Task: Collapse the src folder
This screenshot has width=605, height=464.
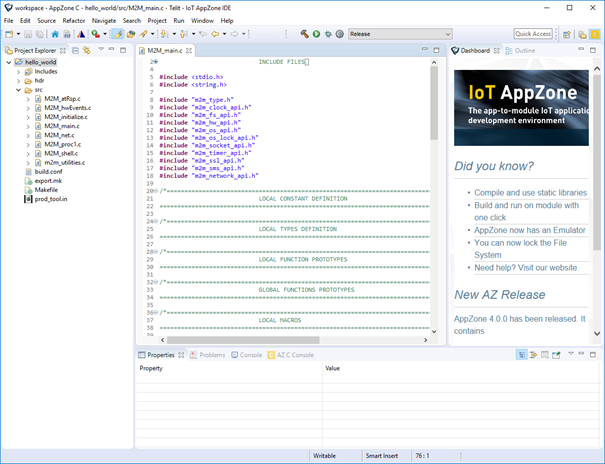Action: (x=18, y=90)
